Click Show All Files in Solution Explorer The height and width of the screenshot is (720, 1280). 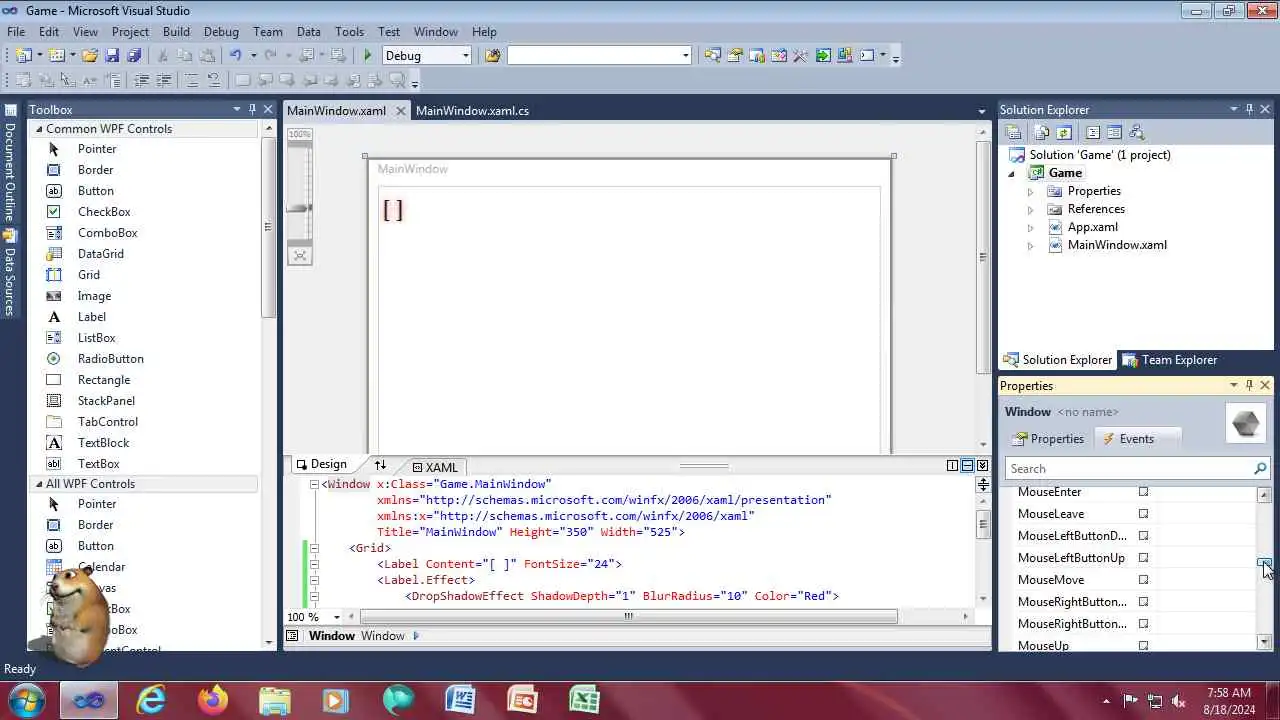(x=1042, y=132)
